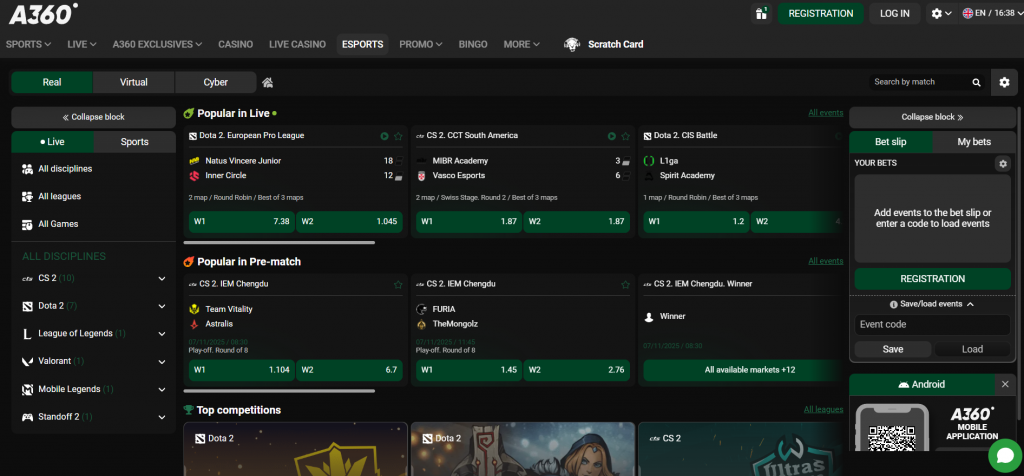
Task: Click the LOG IN button
Action: point(894,13)
